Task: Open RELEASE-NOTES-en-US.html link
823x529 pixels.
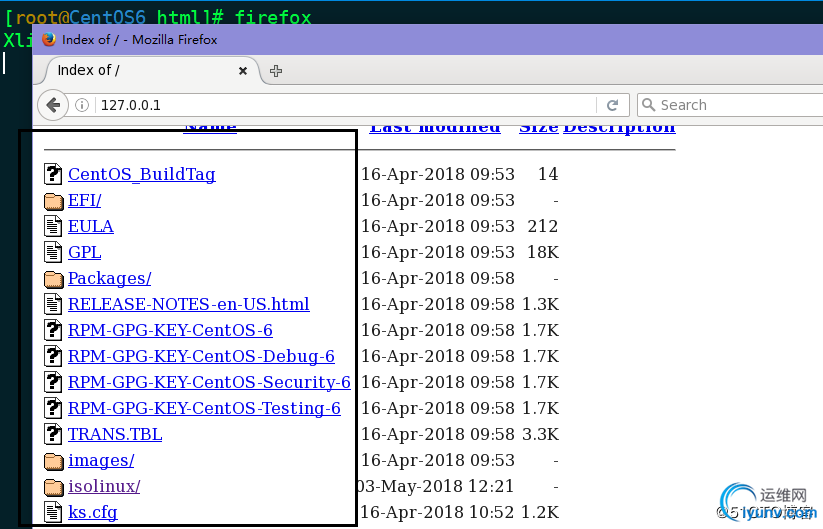Action: click(189, 304)
